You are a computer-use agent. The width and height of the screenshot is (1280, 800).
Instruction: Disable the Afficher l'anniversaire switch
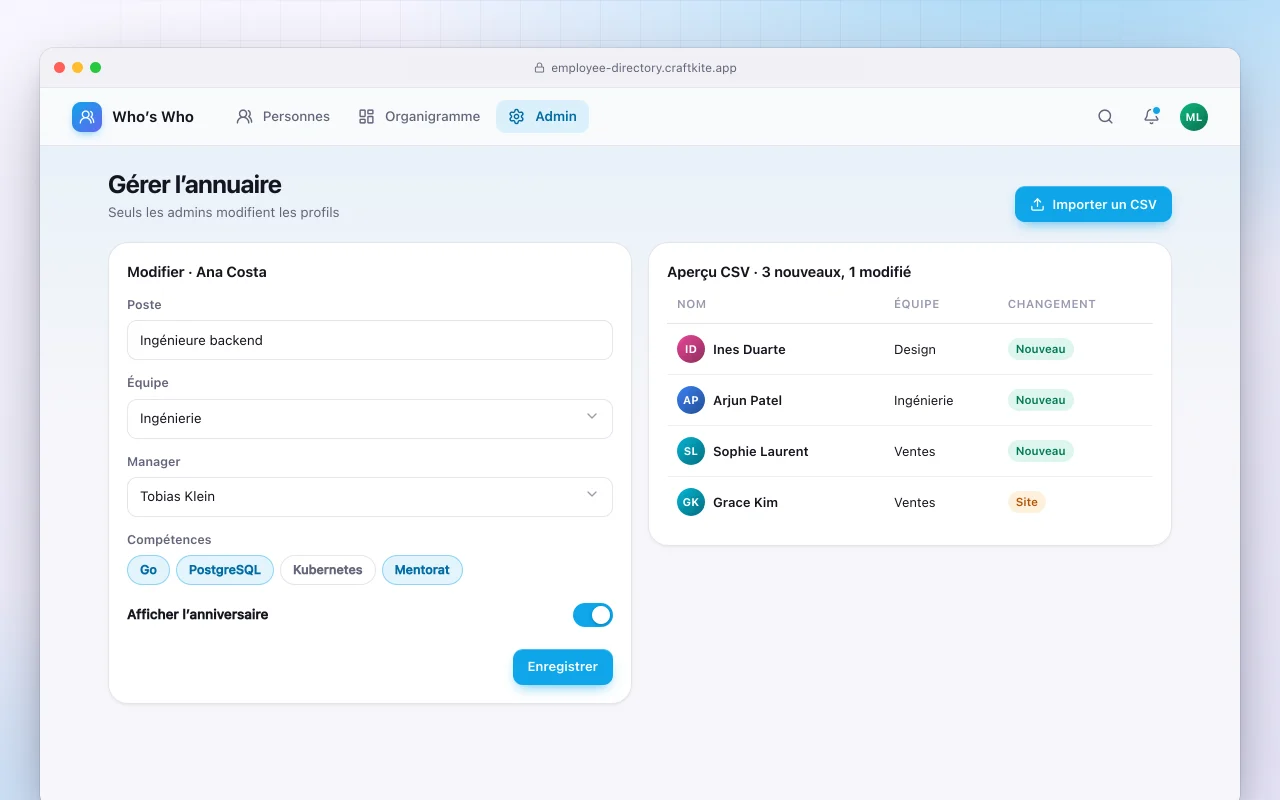click(x=593, y=615)
